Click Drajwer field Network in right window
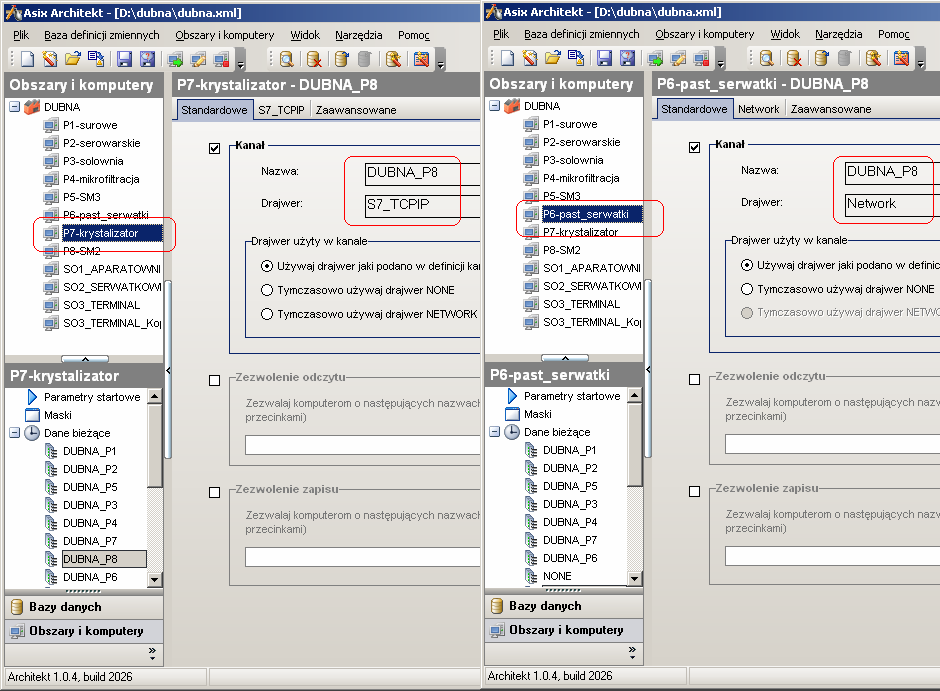This screenshot has width=940, height=691. coord(892,204)
